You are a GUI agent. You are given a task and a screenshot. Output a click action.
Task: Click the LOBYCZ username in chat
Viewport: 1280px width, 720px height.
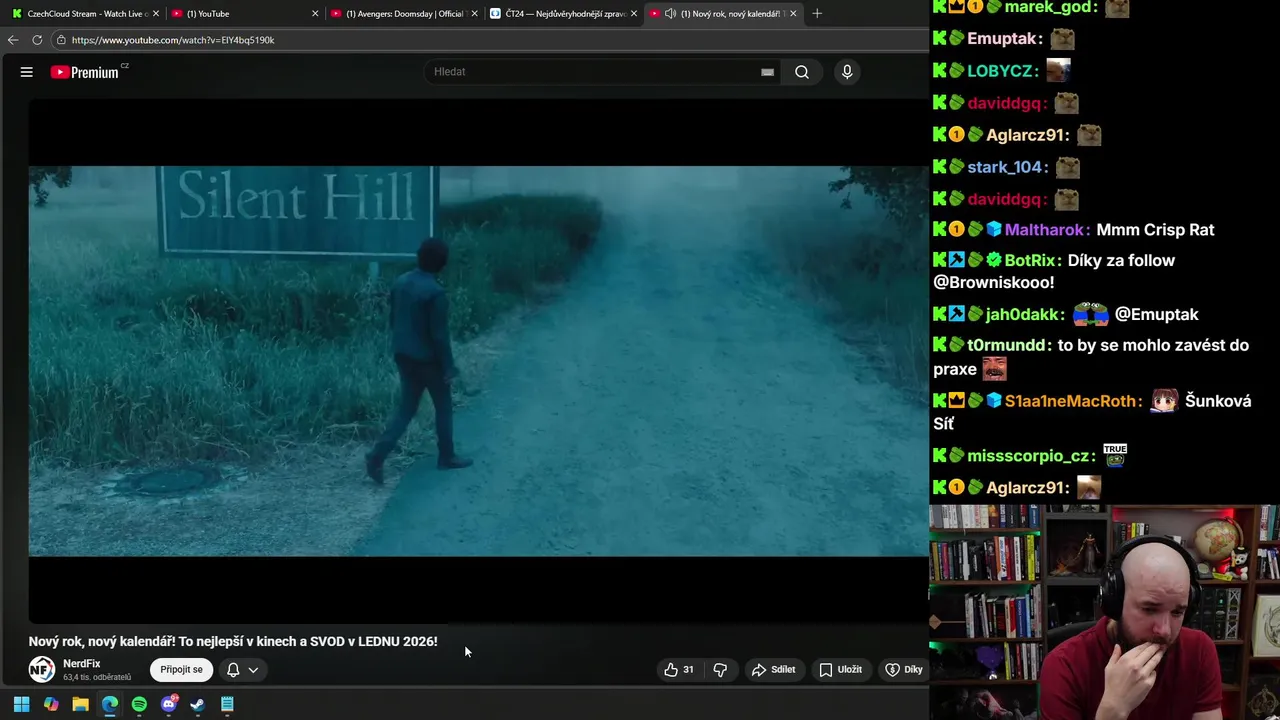pos(1001,71)
